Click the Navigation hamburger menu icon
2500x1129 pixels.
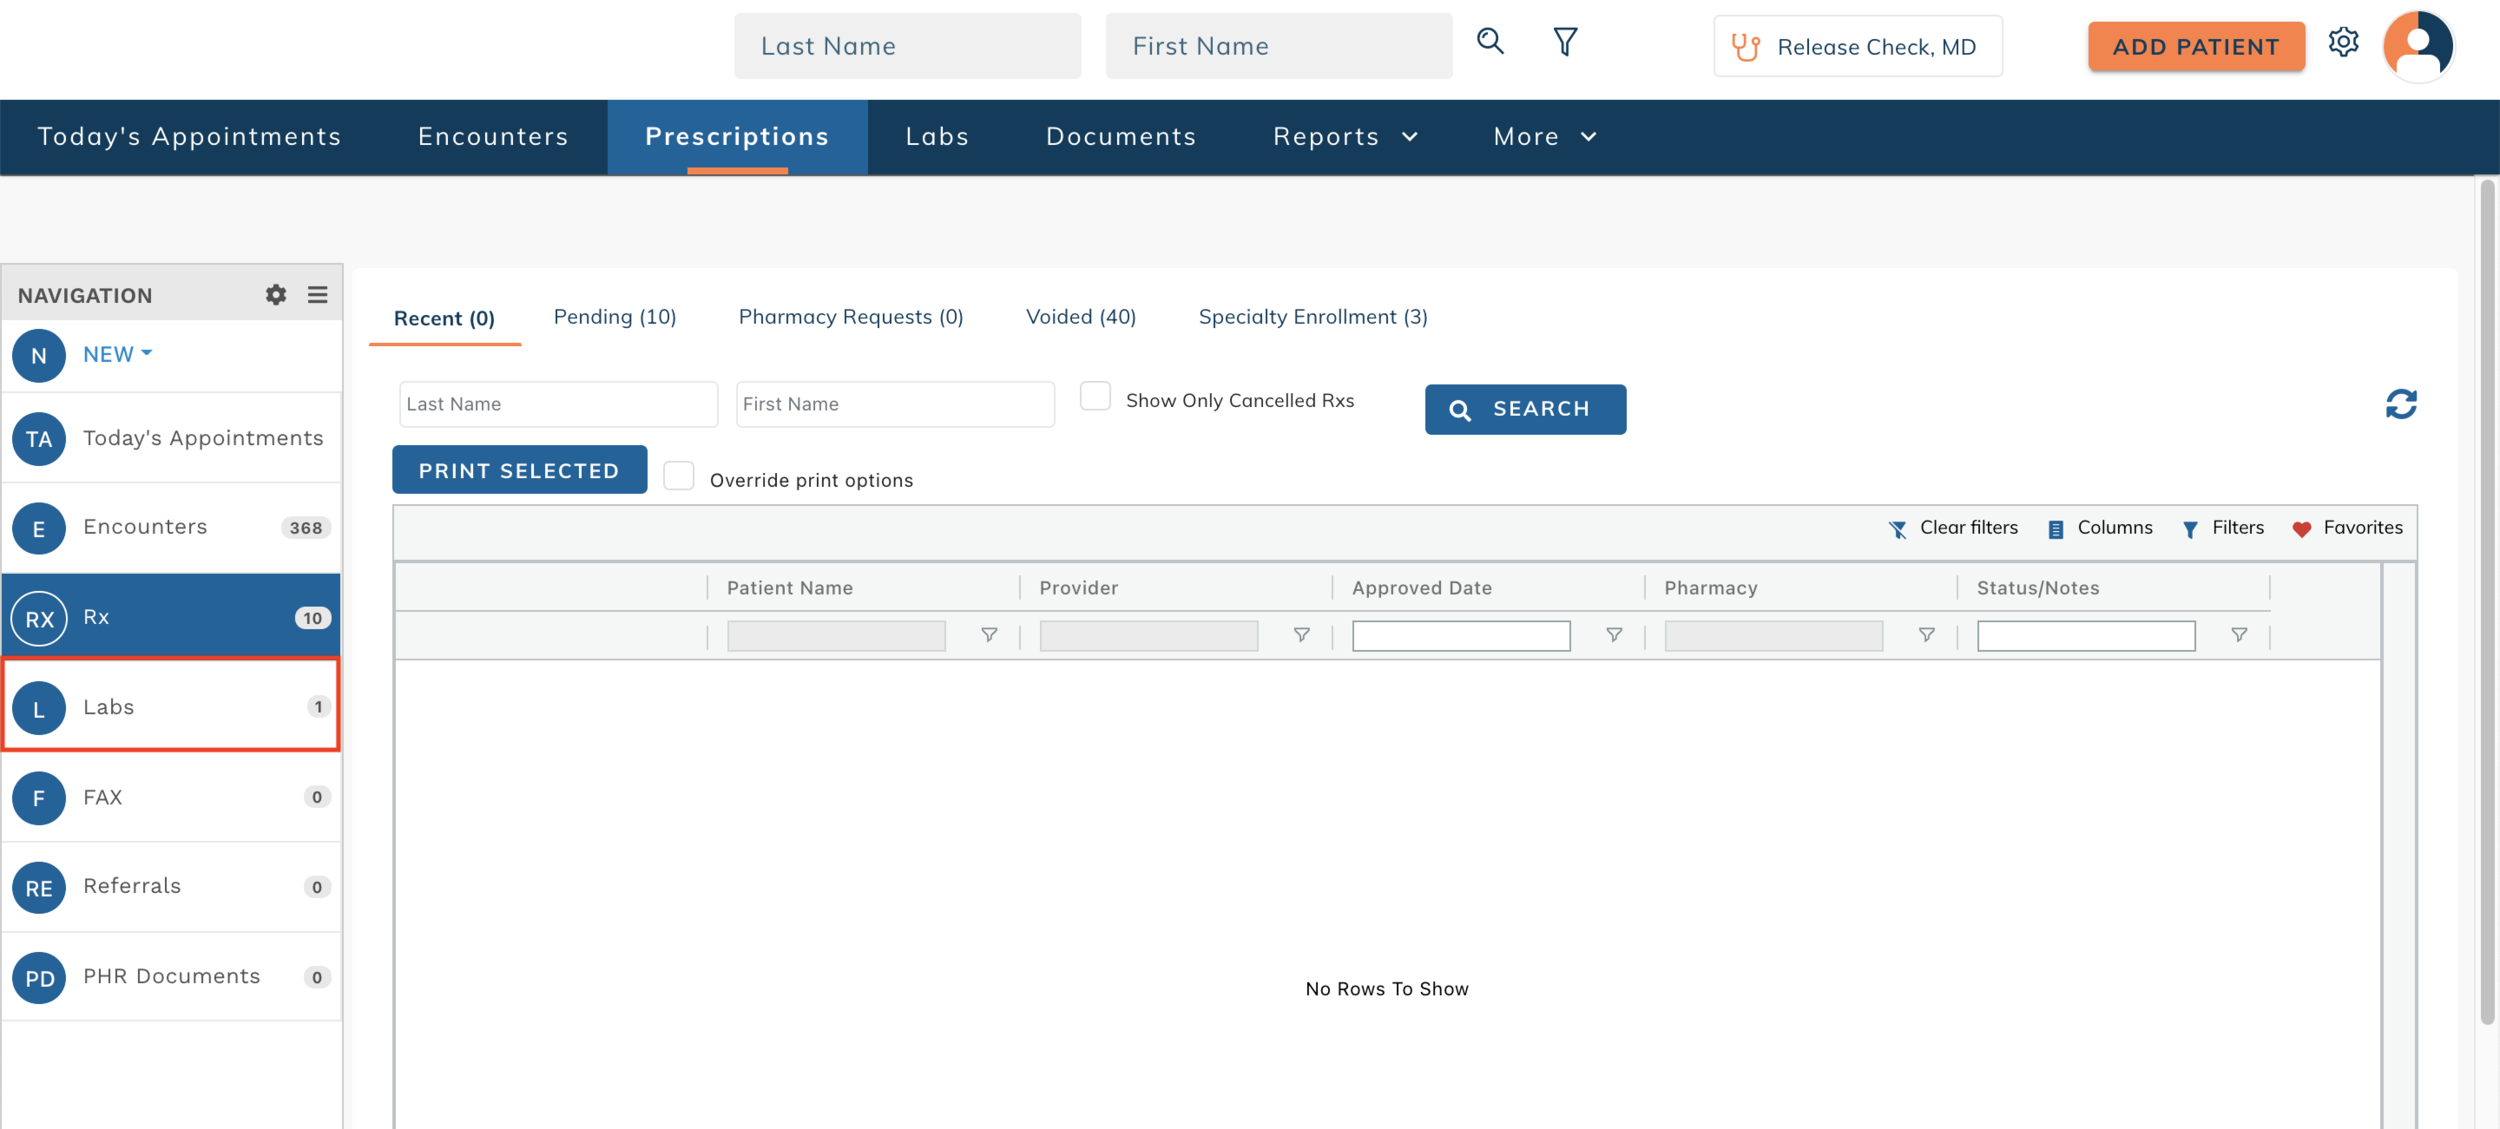pos(318,295)
